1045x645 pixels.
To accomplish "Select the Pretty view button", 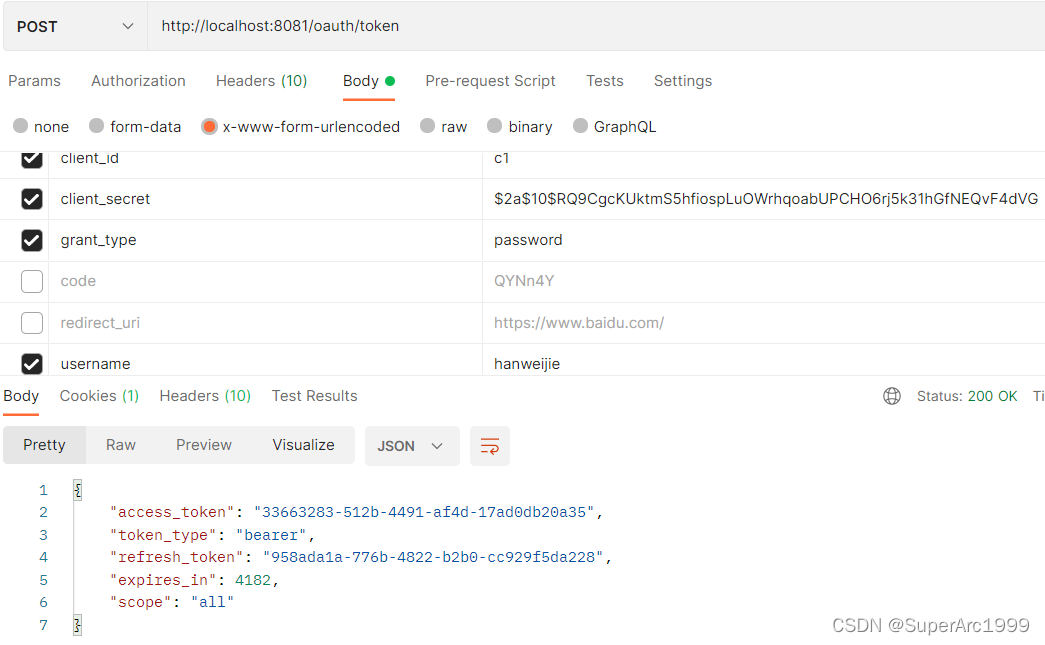I will (x=44, y=445).
